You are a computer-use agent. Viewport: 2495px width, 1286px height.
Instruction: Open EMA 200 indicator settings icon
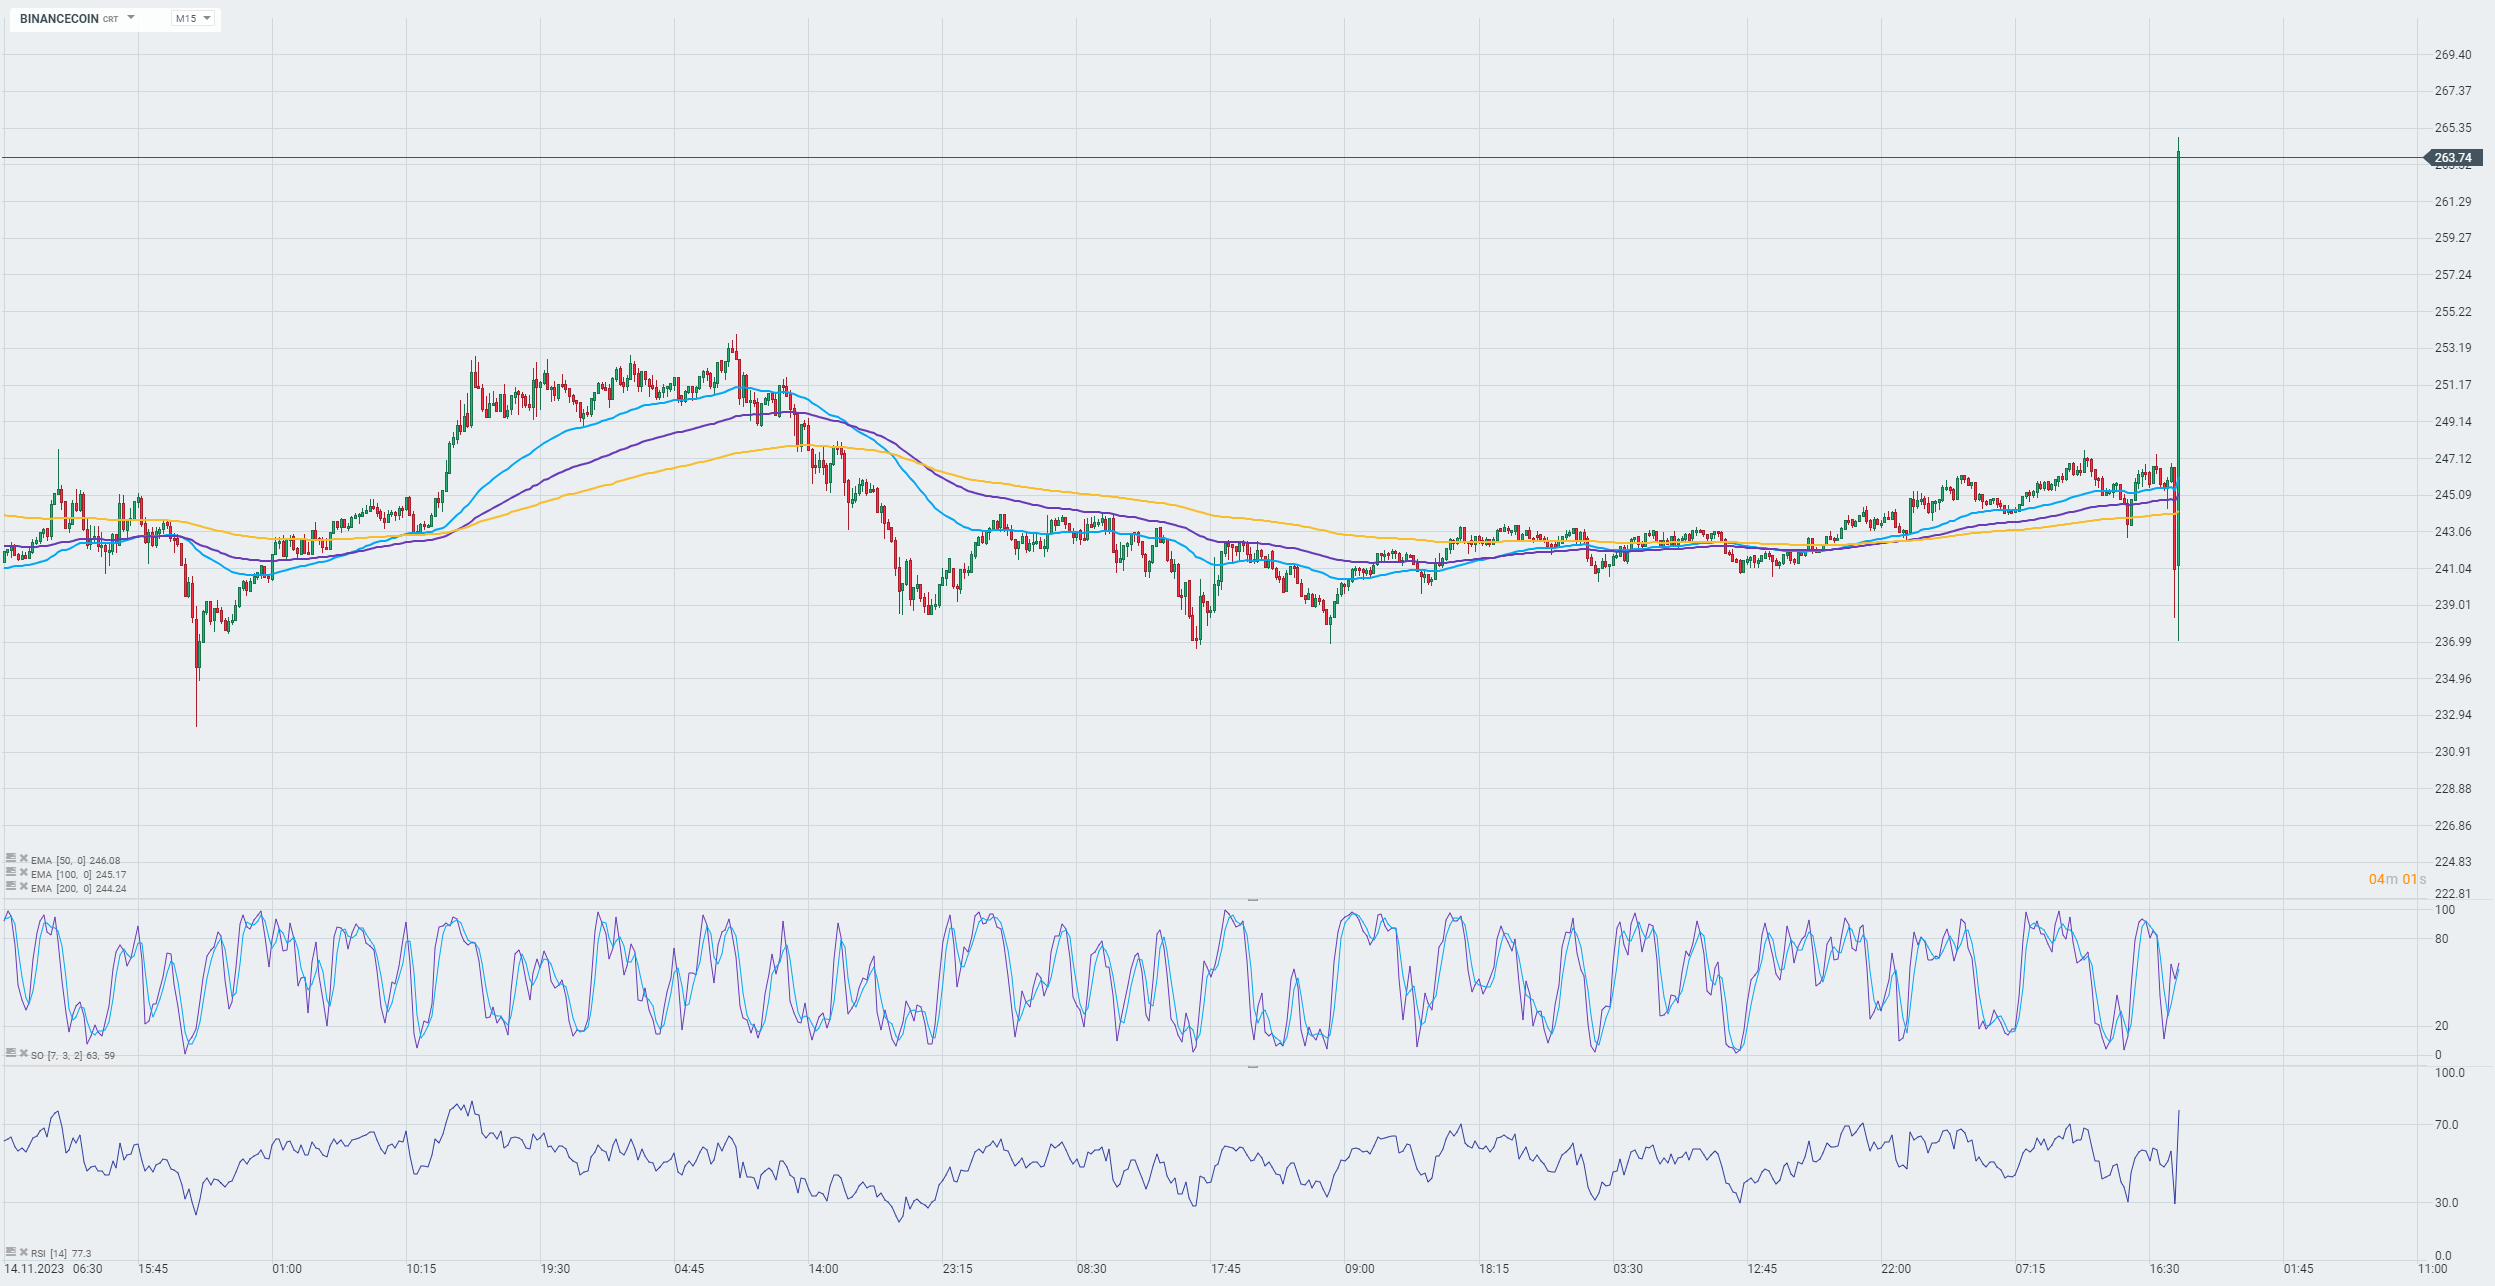click(x=11, y=886)
